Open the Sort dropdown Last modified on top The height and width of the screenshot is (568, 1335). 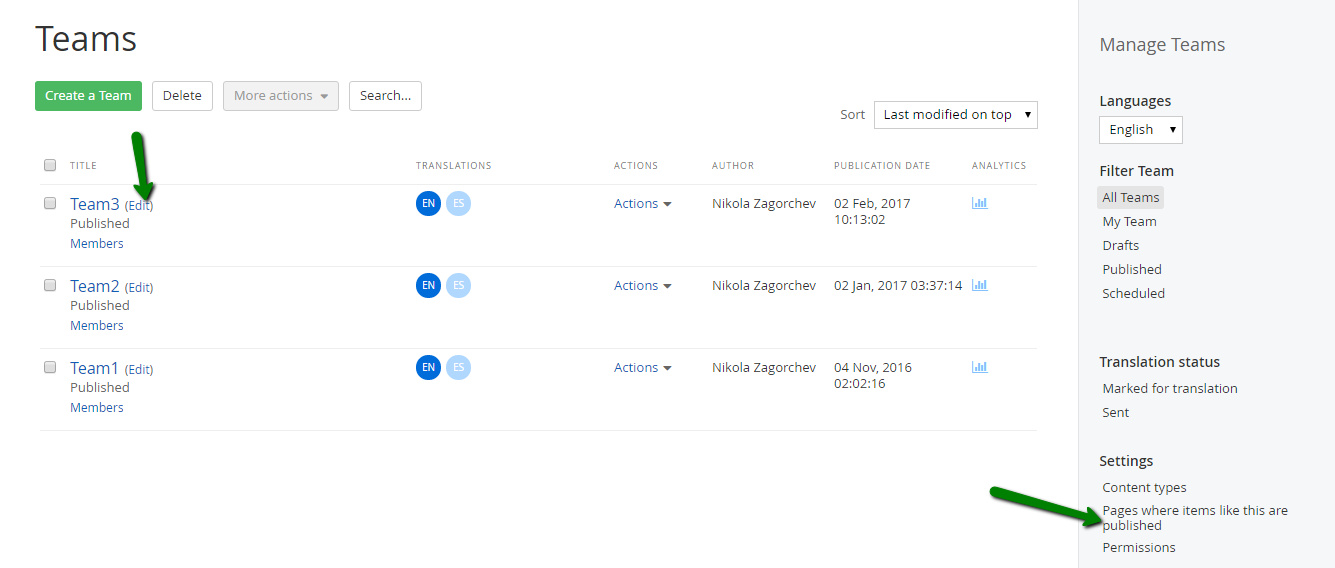(x=956, y=115)
